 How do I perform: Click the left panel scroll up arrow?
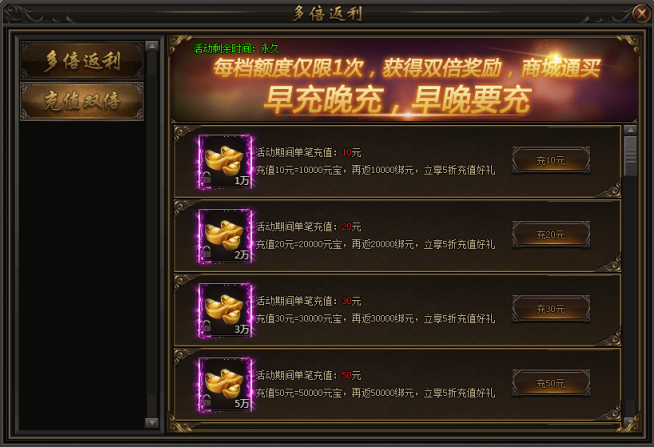152,46
